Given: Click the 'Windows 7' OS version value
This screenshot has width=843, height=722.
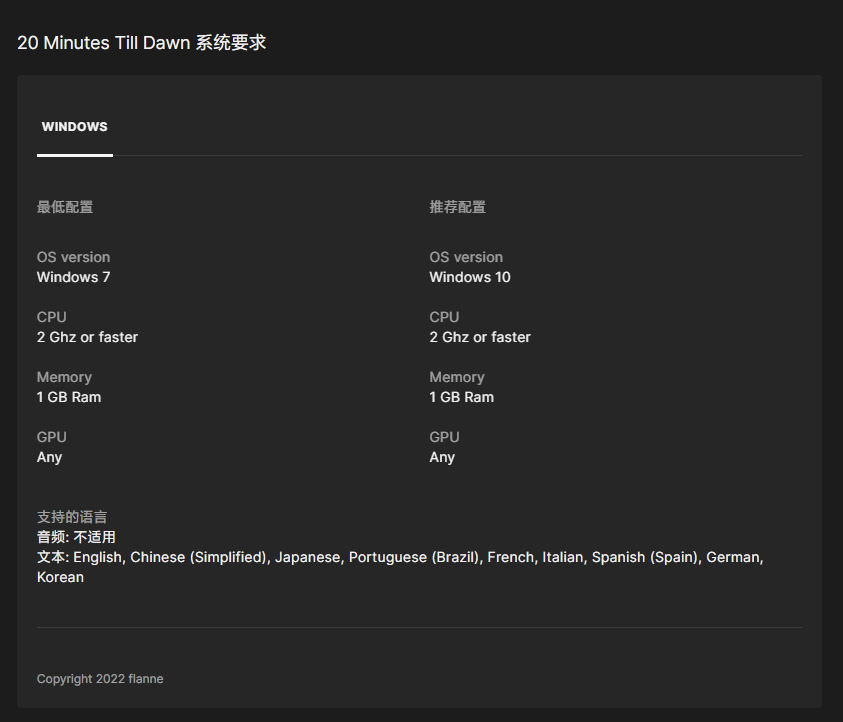Looking at the screenshot, I should click(x=73, y=277).
